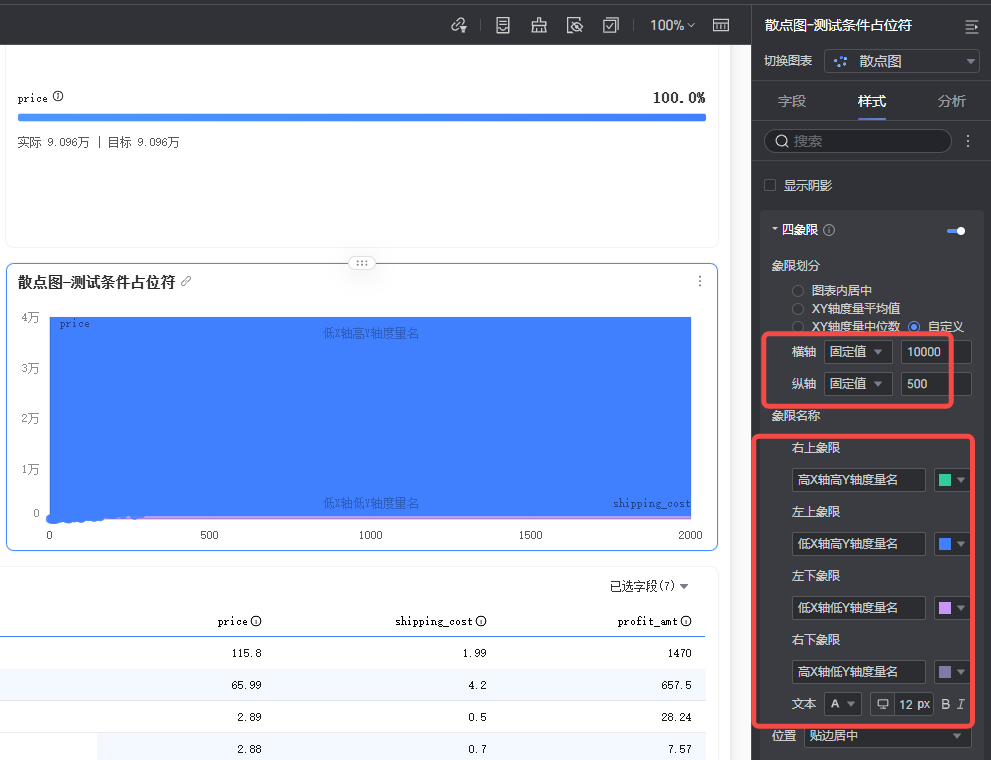Switch to the 分析 tab
The image size is (991, 760).
[x=951, y=101]
